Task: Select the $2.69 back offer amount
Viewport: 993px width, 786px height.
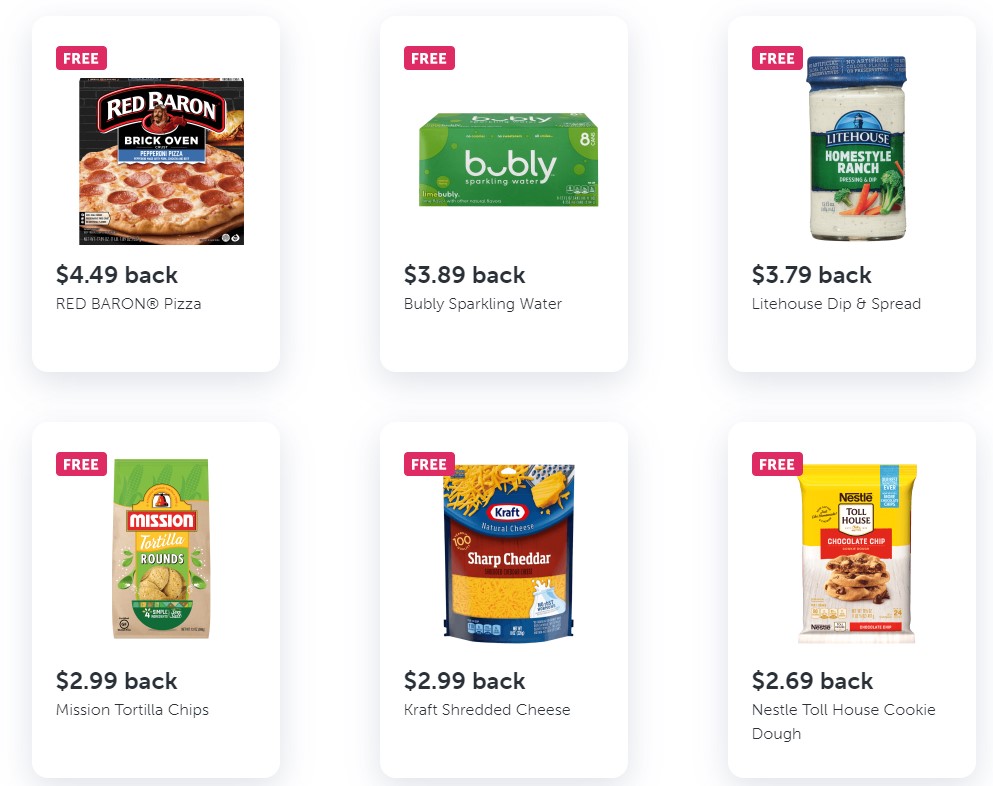Action: [x=813, y=681]
